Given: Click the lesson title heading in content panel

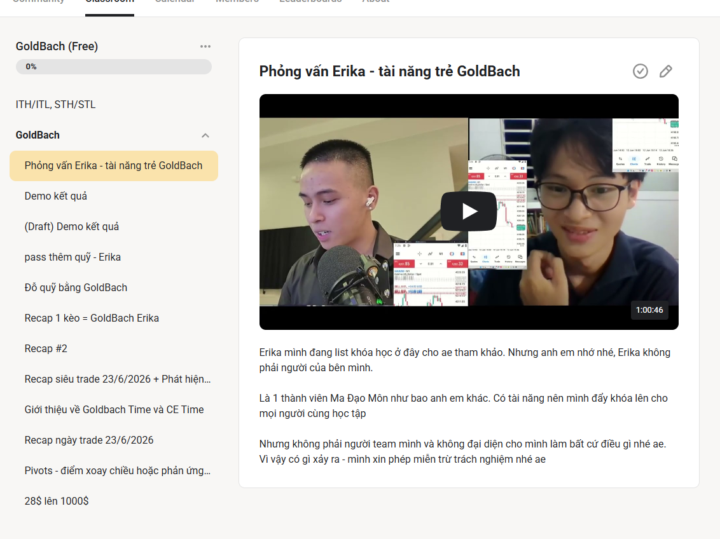Looking at the screenshot, I should 389,71.
